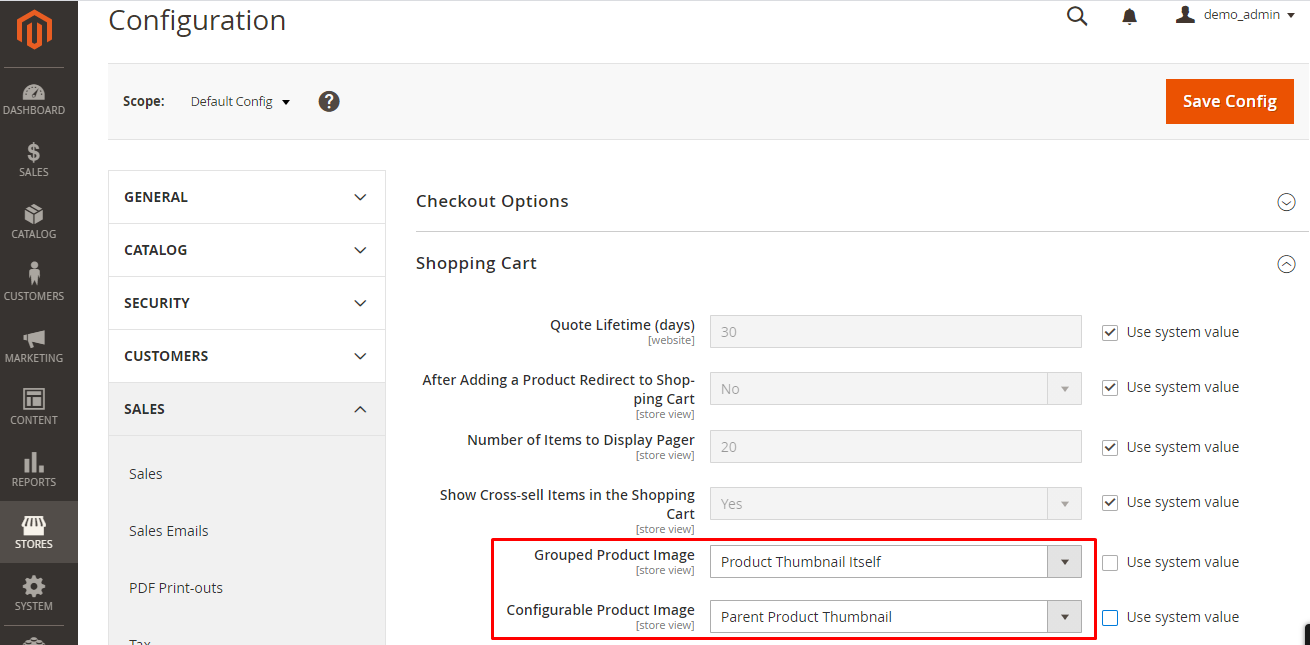The image size is (1310, 645).
Task: Expand the CATALOG configuration tab
Action: coord(246,250)
